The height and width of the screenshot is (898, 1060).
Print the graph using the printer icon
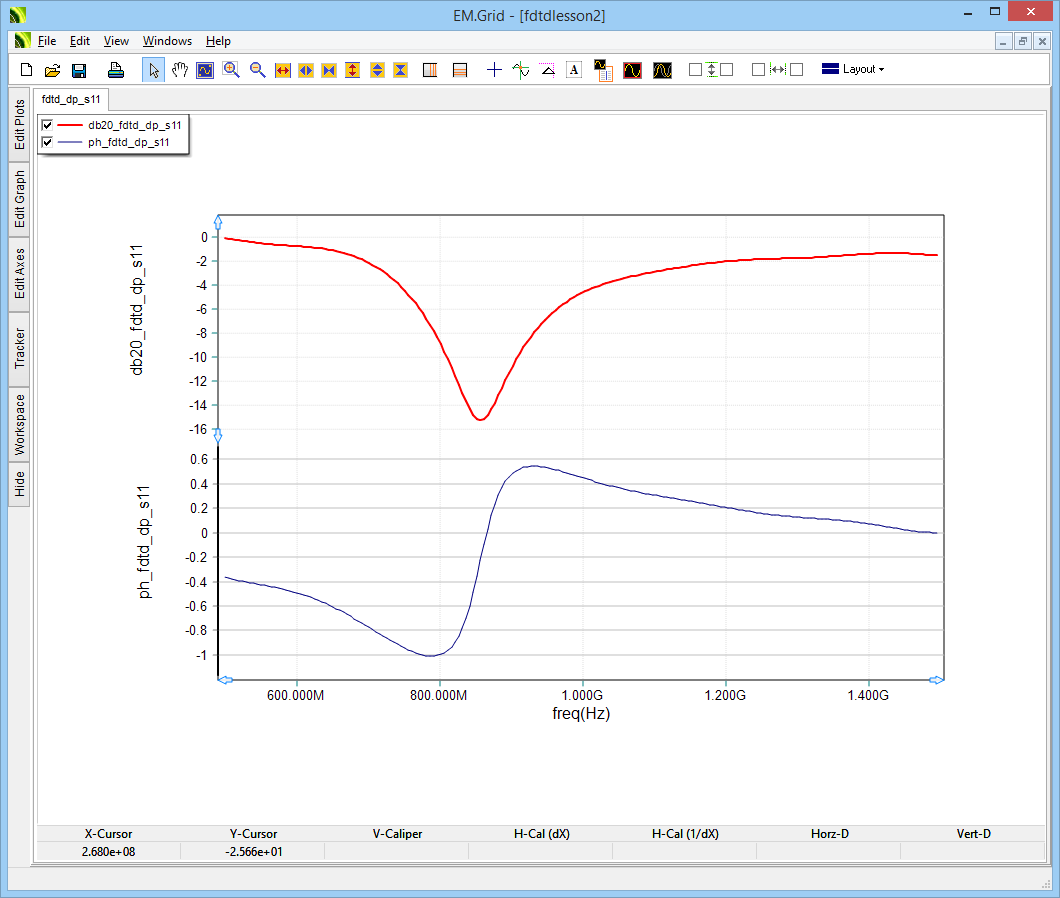(x=116, y=70)
